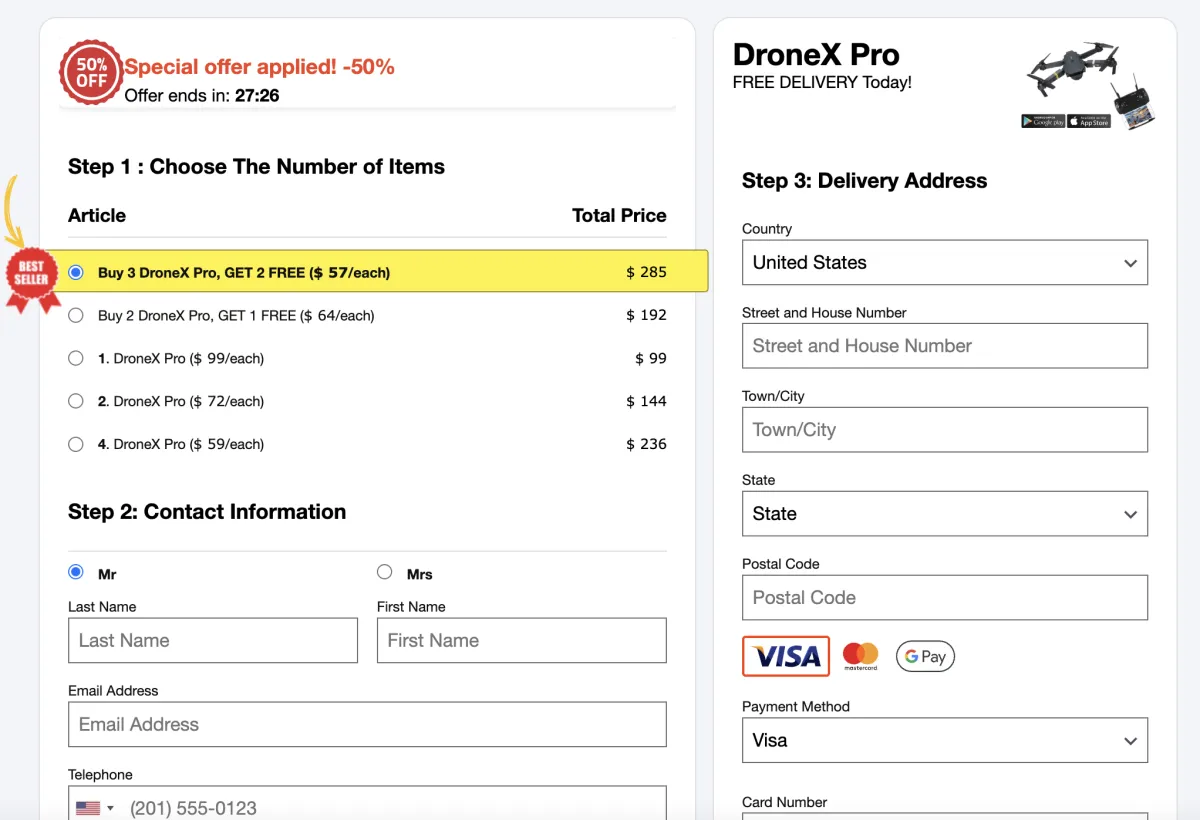The image size is (1200, 820).
Task: Click the $ 192 total price
Action: 646,315
